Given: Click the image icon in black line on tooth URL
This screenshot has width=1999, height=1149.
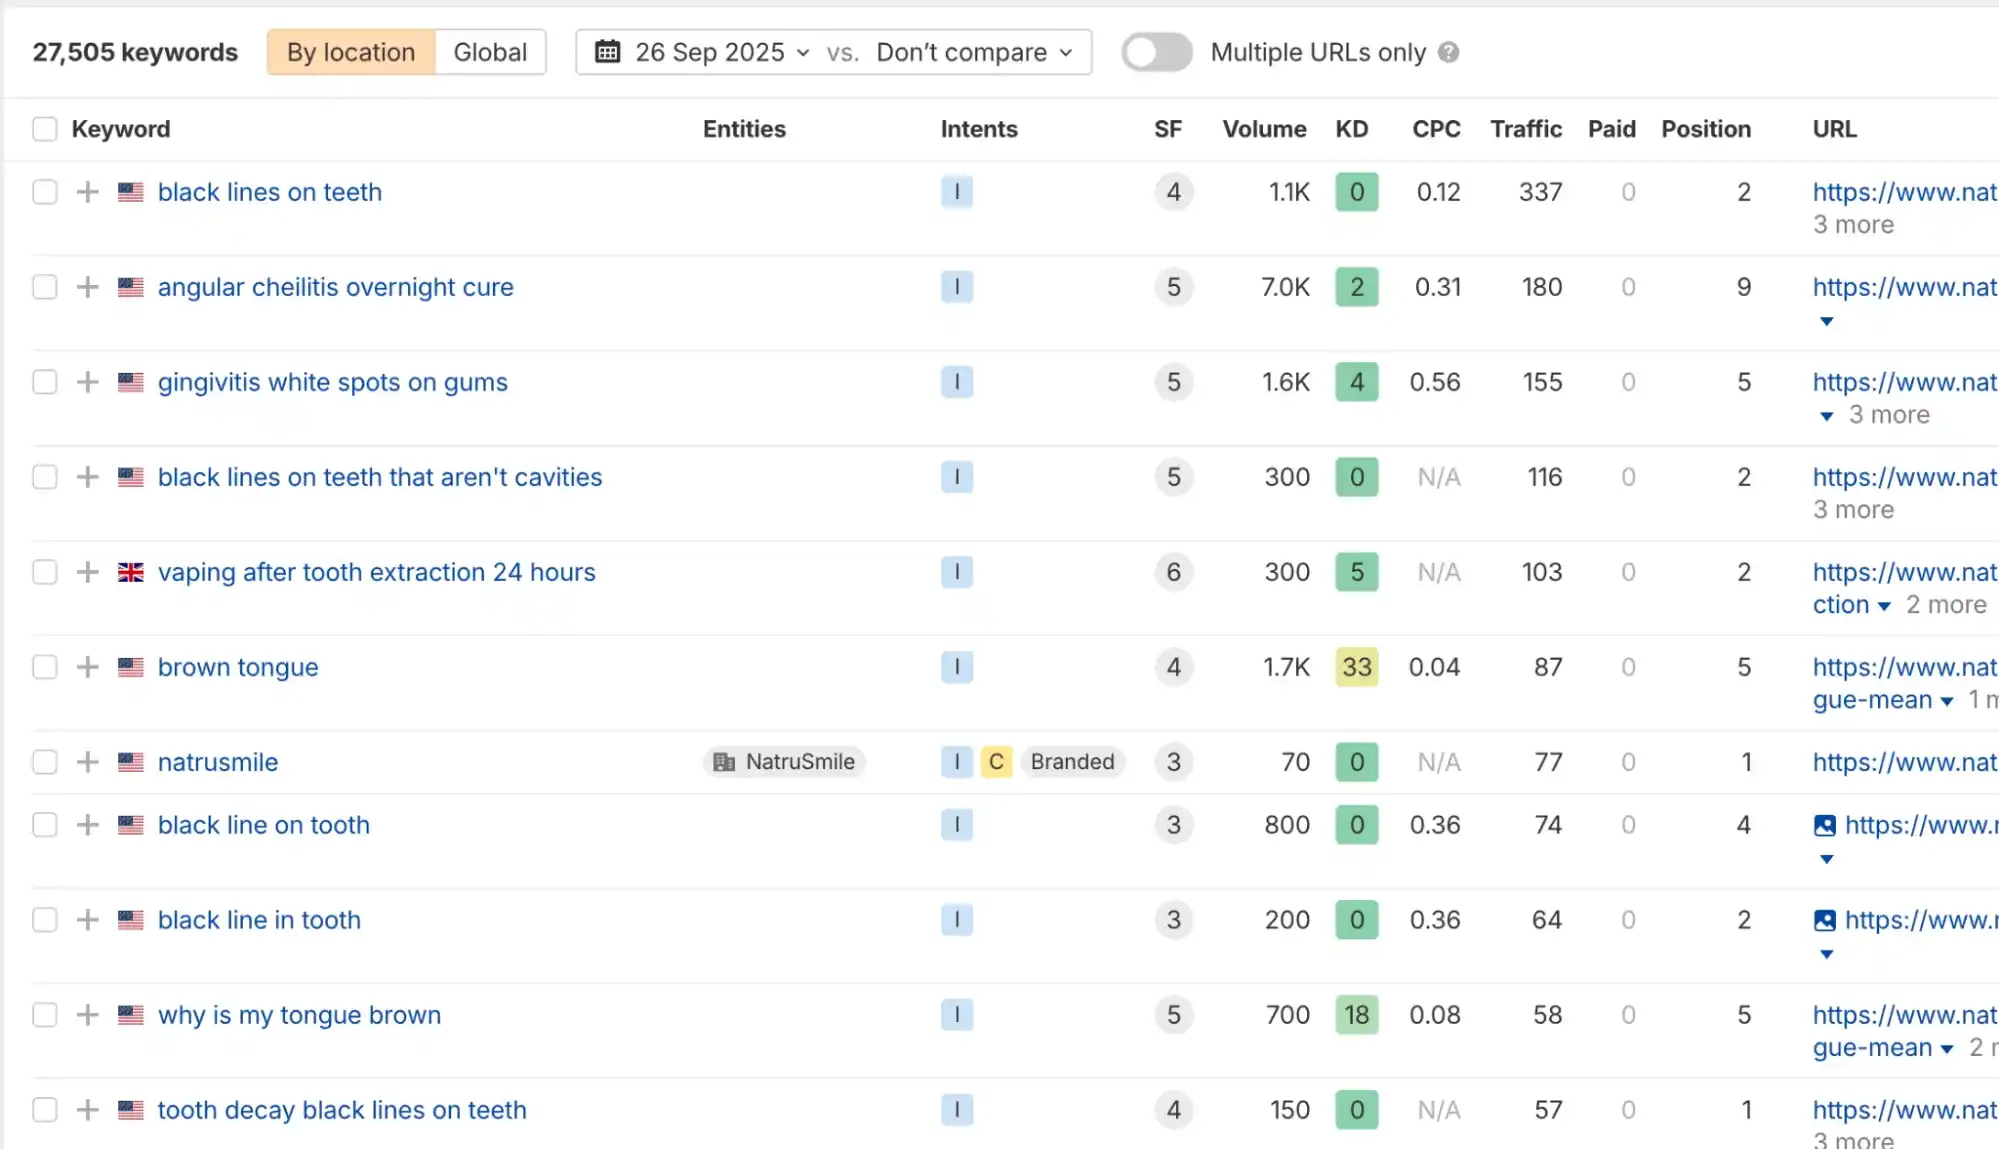Looking at the screenshot, I should pyautogui.click(x=1824, y=825).
